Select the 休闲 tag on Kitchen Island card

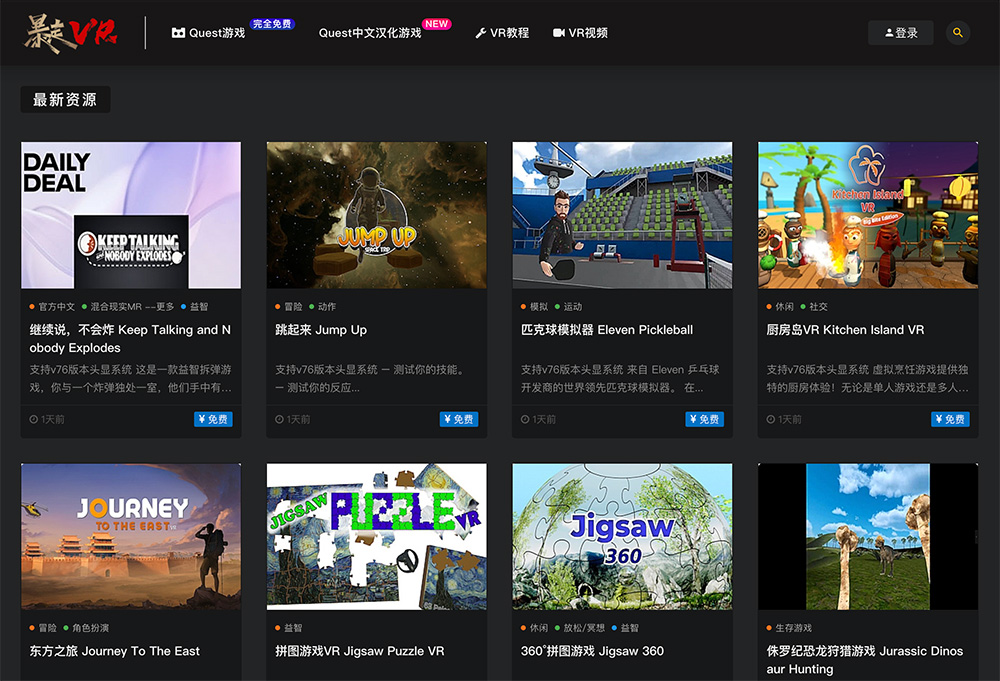pos(780,307)
